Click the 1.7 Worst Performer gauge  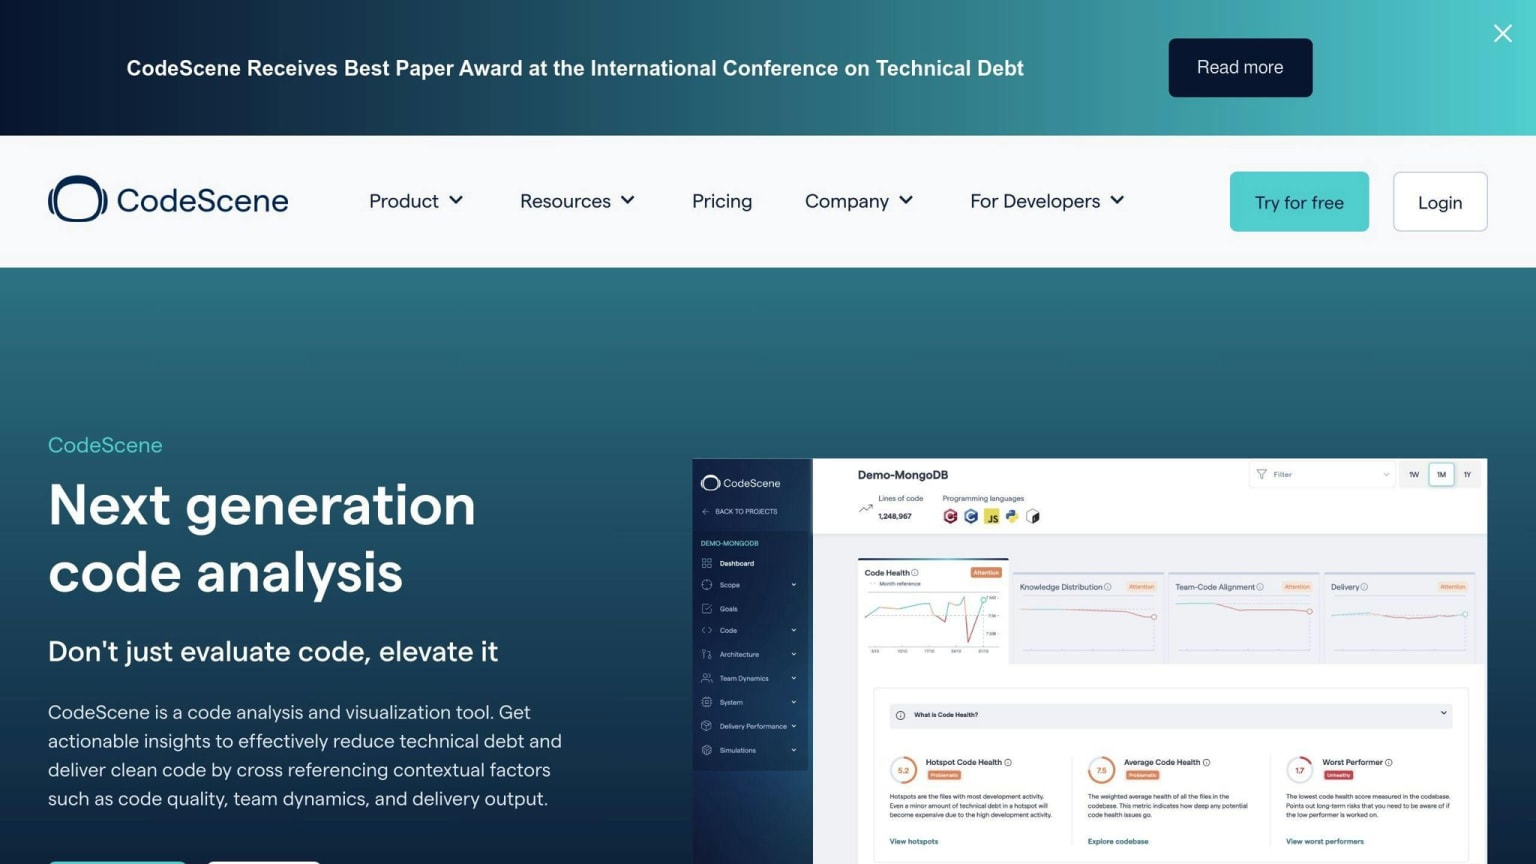[1299, 770]
